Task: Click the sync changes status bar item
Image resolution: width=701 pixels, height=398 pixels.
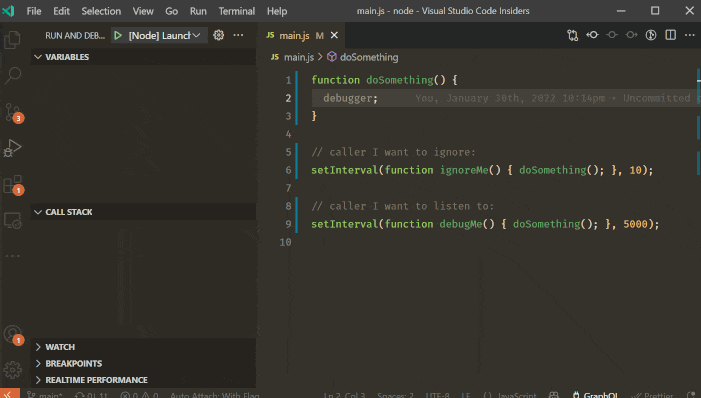Action: click(92, 394)
